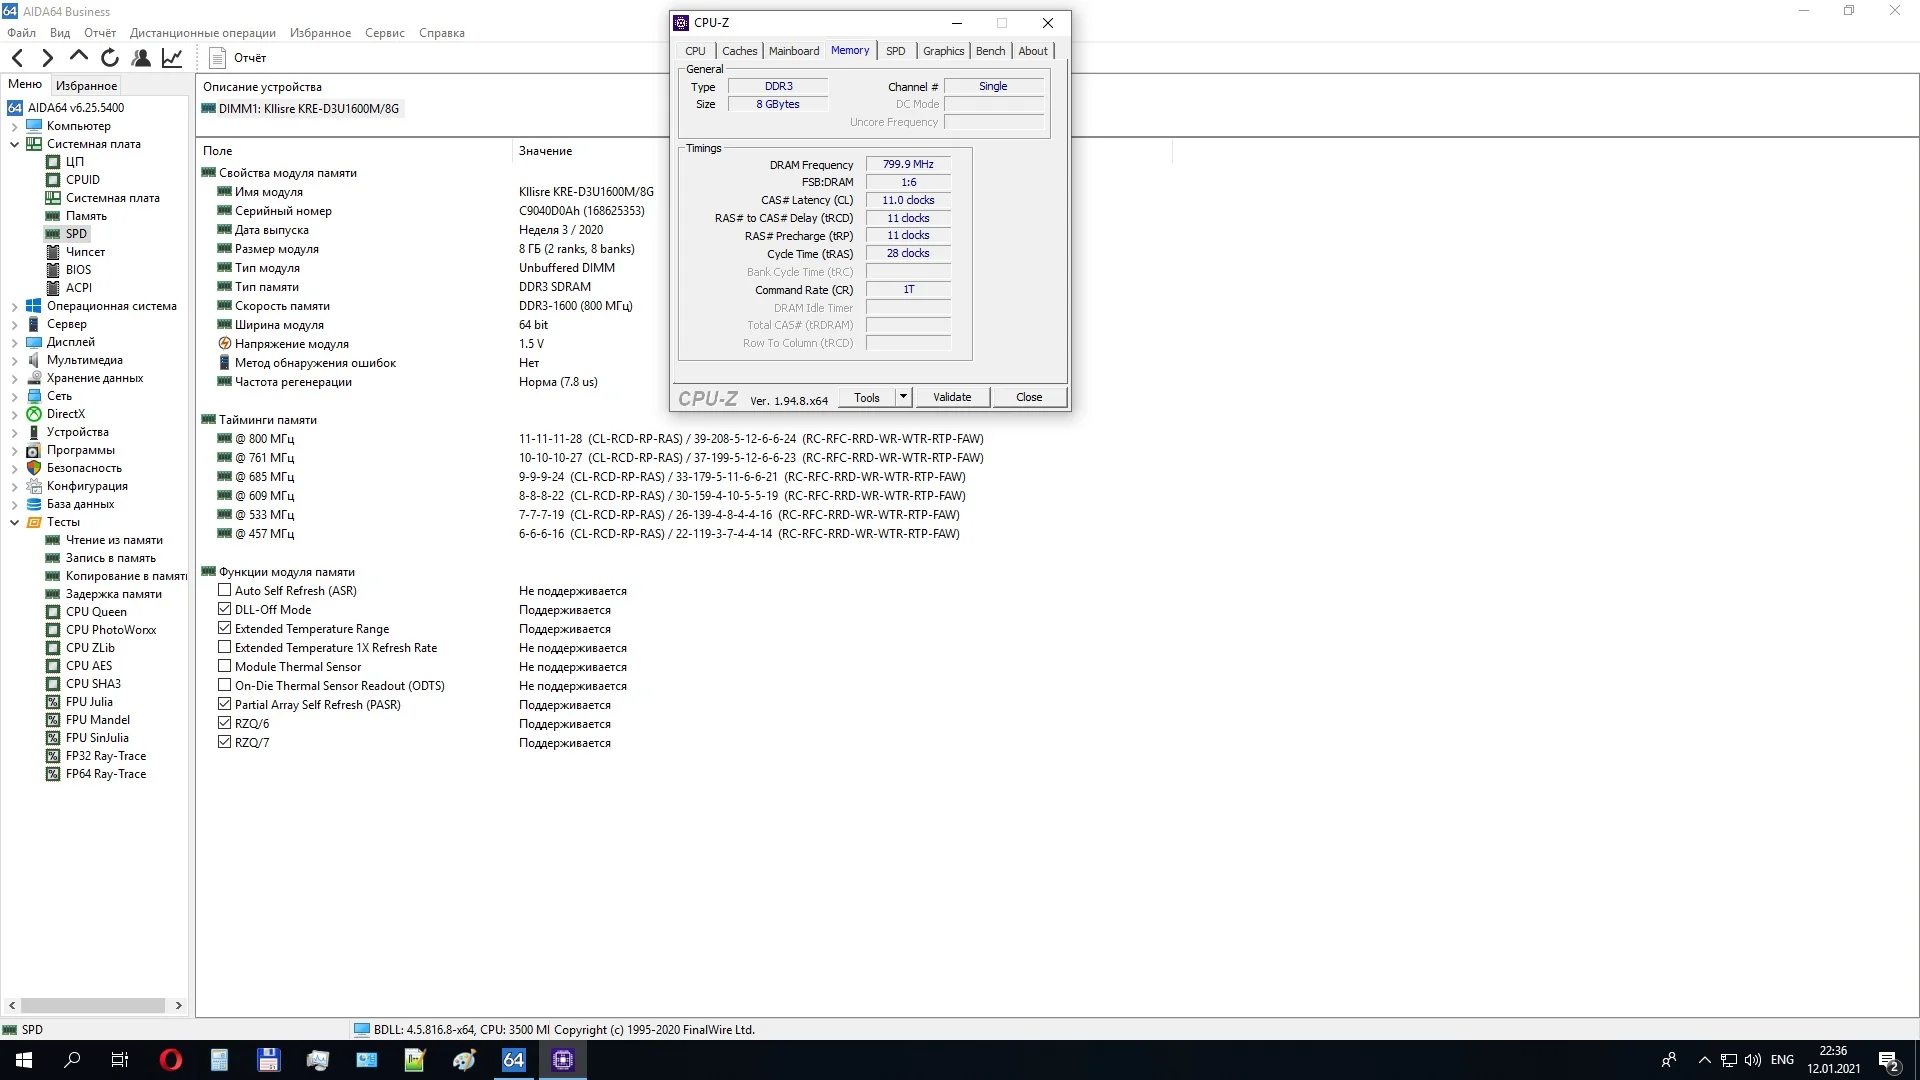Click the Refresh toolbar icon
This screenshot has height=1080, width=1920.
[110, 58]
